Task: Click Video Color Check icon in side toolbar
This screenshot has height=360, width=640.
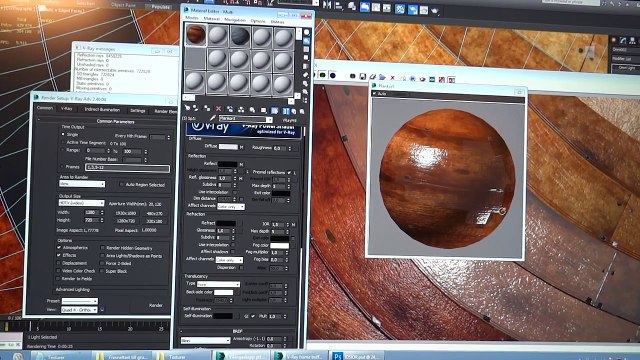Action: (306, 67)
